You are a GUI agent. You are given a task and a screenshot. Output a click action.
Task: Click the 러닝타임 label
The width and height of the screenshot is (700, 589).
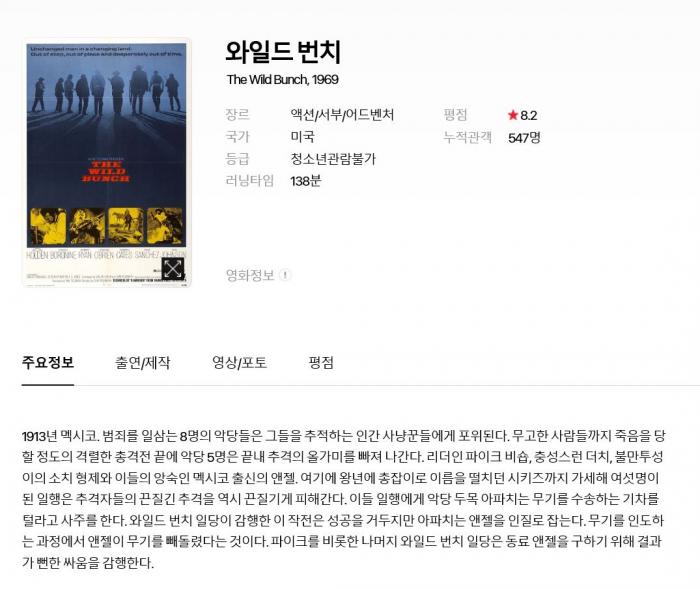[x=250, y=181]
